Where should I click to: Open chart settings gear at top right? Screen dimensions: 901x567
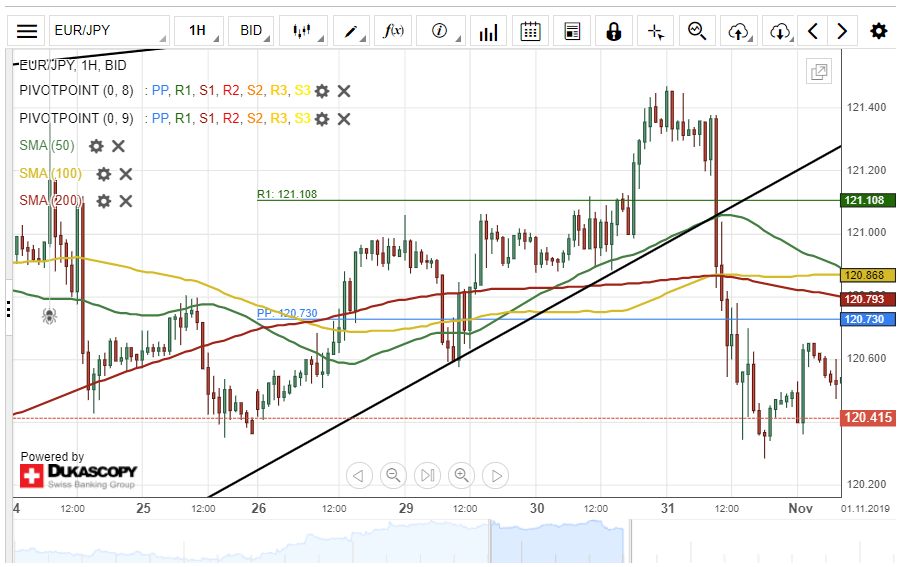[878, 31]
